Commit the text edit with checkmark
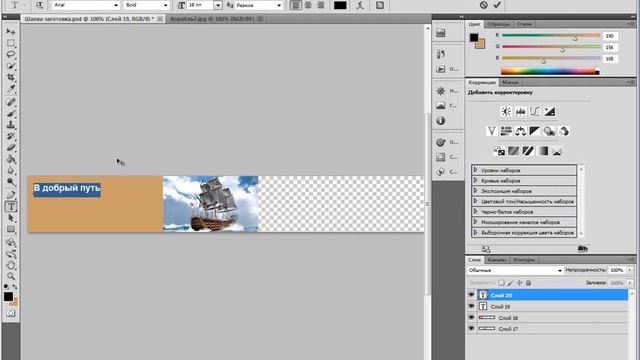 coord(497,5)
